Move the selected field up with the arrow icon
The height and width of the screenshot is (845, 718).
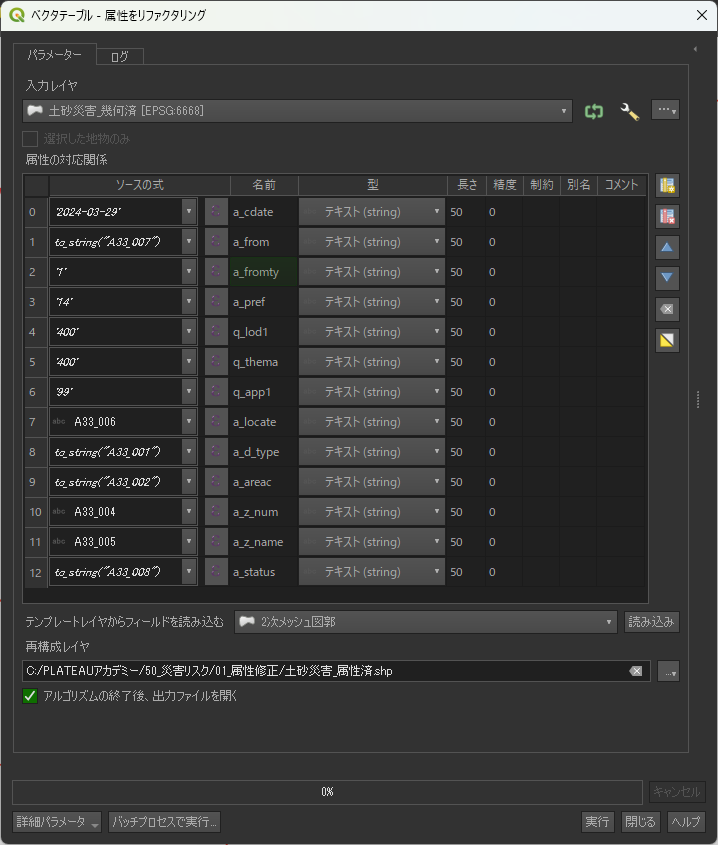[x=667, y=247]
